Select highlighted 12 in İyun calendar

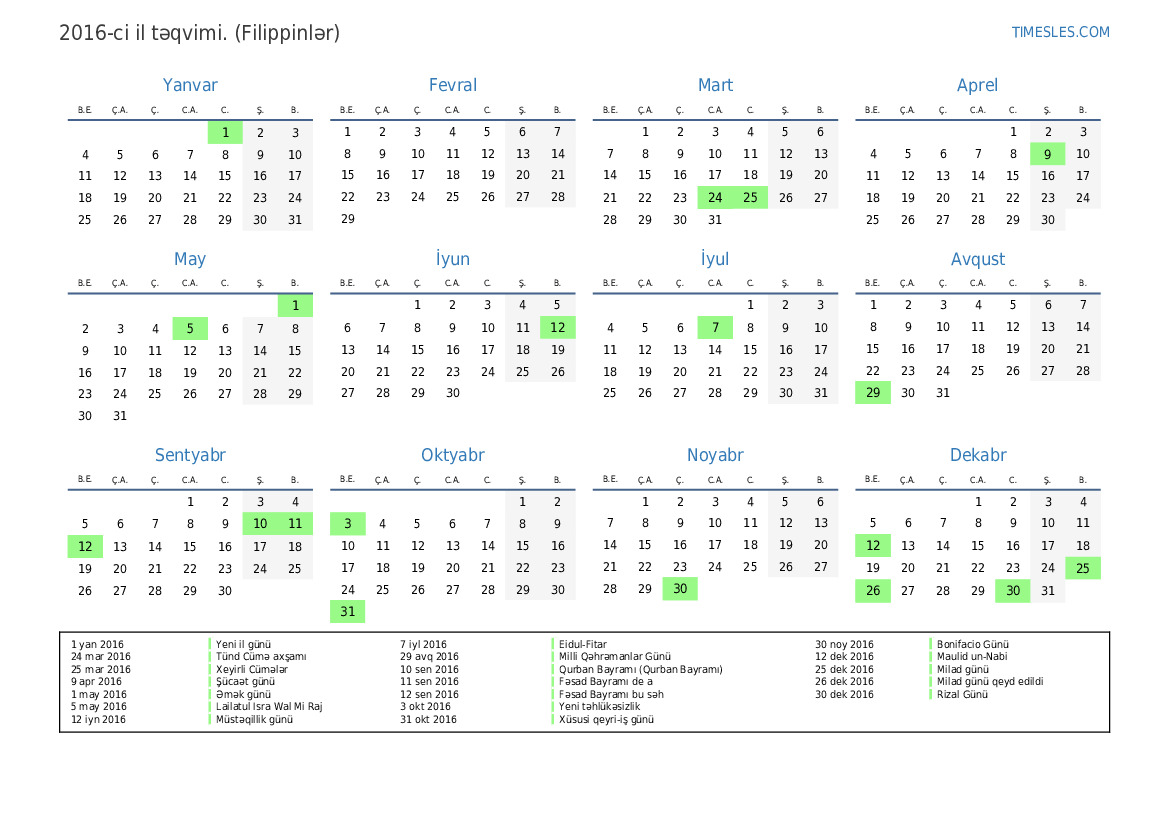557,328
